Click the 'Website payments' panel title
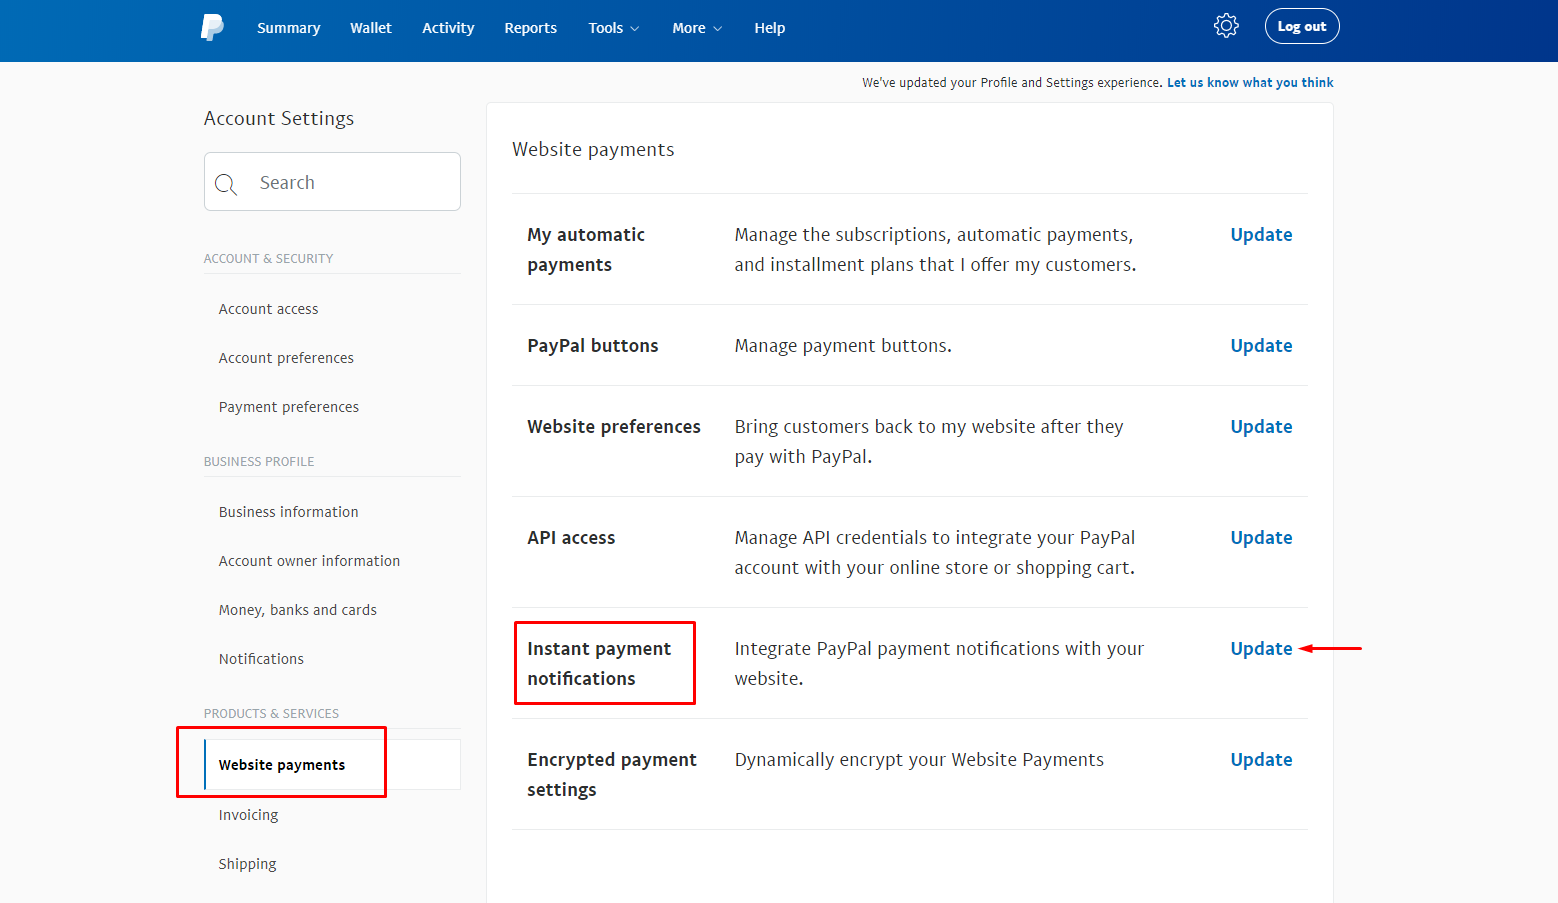 (x=593, y=150)
